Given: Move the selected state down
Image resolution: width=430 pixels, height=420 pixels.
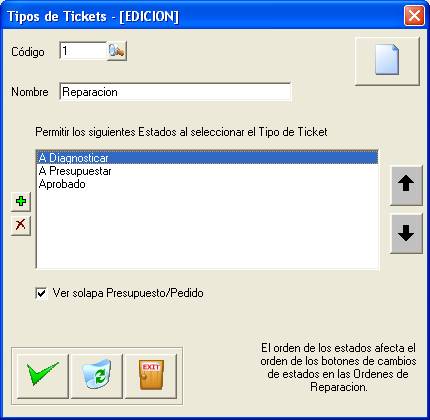Looking at the screenshot, I should [406, 233].
